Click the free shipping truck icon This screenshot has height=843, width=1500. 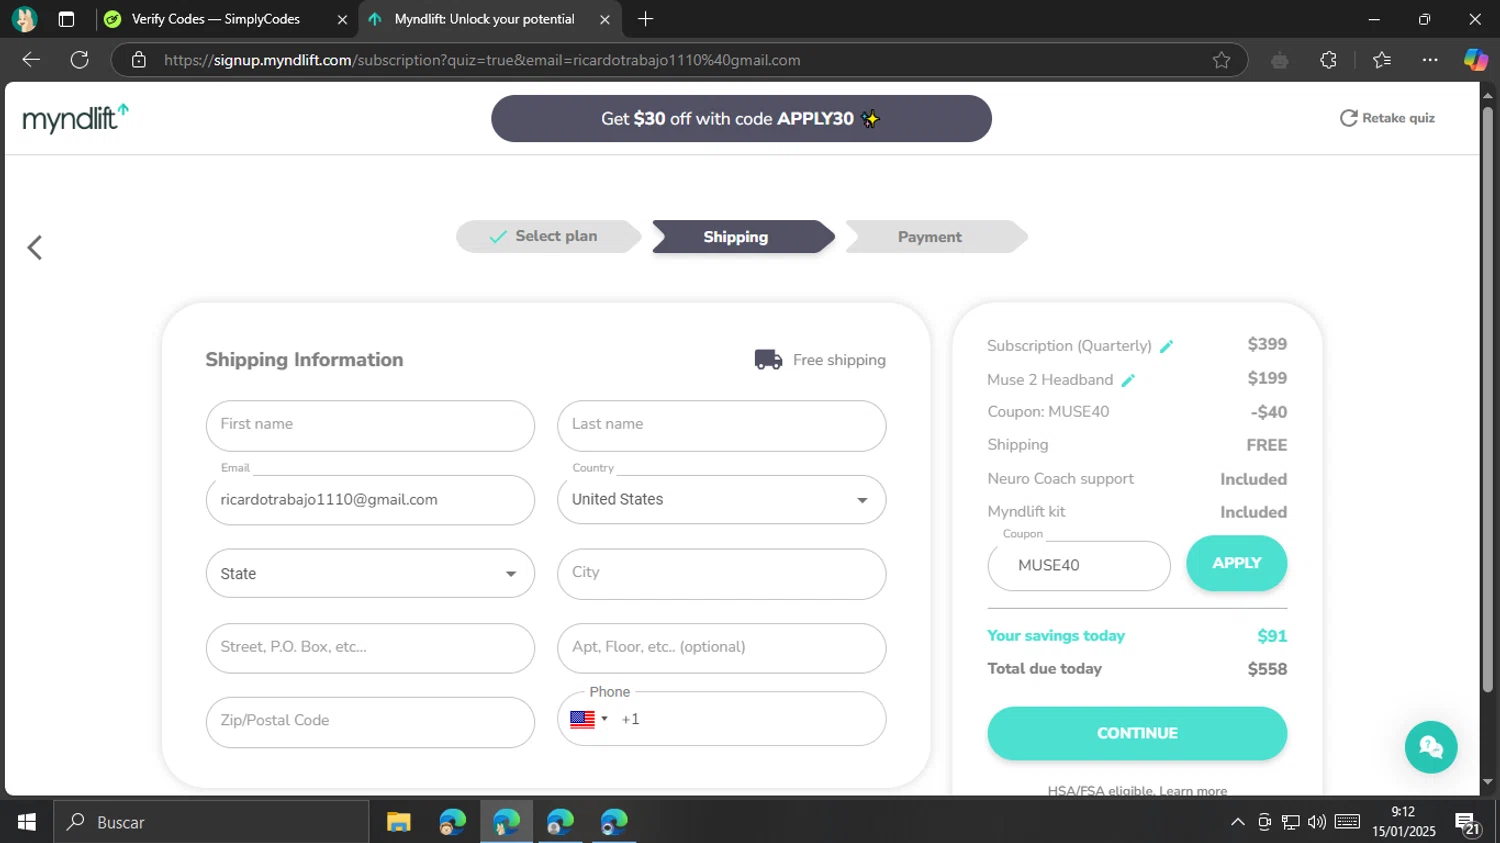[x=768, y=360]
